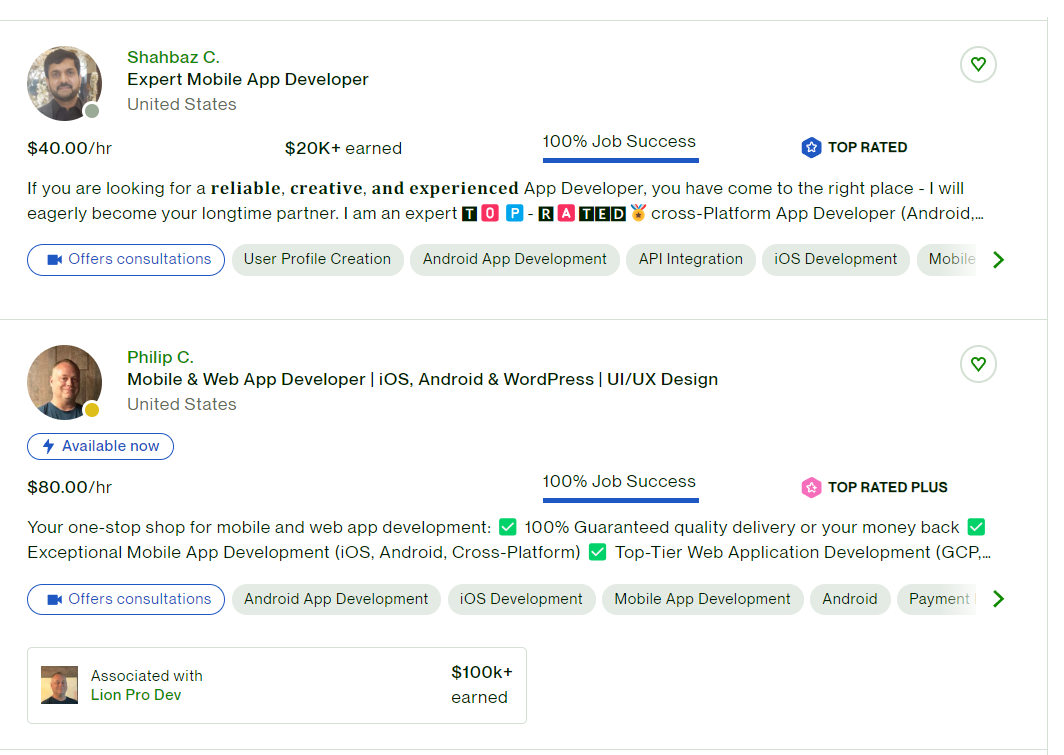Save Shahbaz C. with the heart icon
Image resolution: width=1064 pixels, height=755 pixels.
point(978,65)
